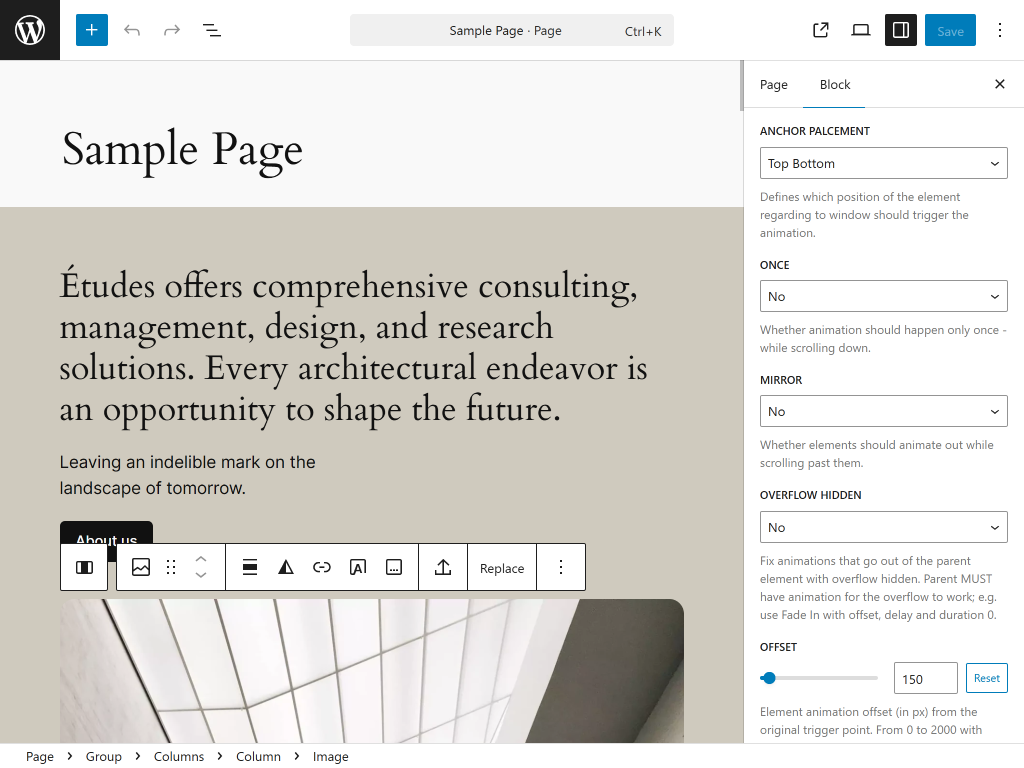Viewport: 1024px width, 768px height.
Task: Open Document Overview list view
Action: [x=212, y=30]
